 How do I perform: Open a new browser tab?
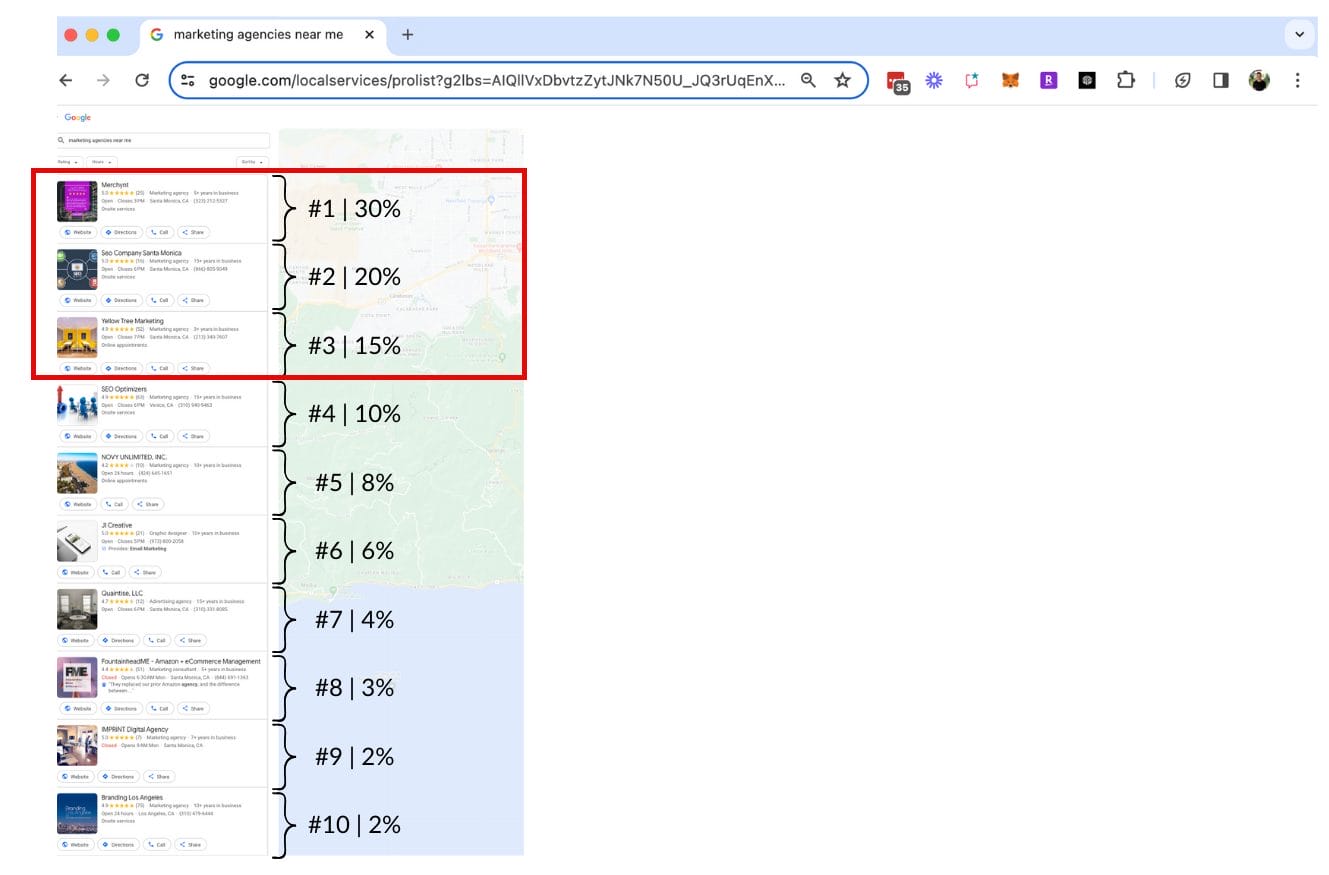click(407, 34)
